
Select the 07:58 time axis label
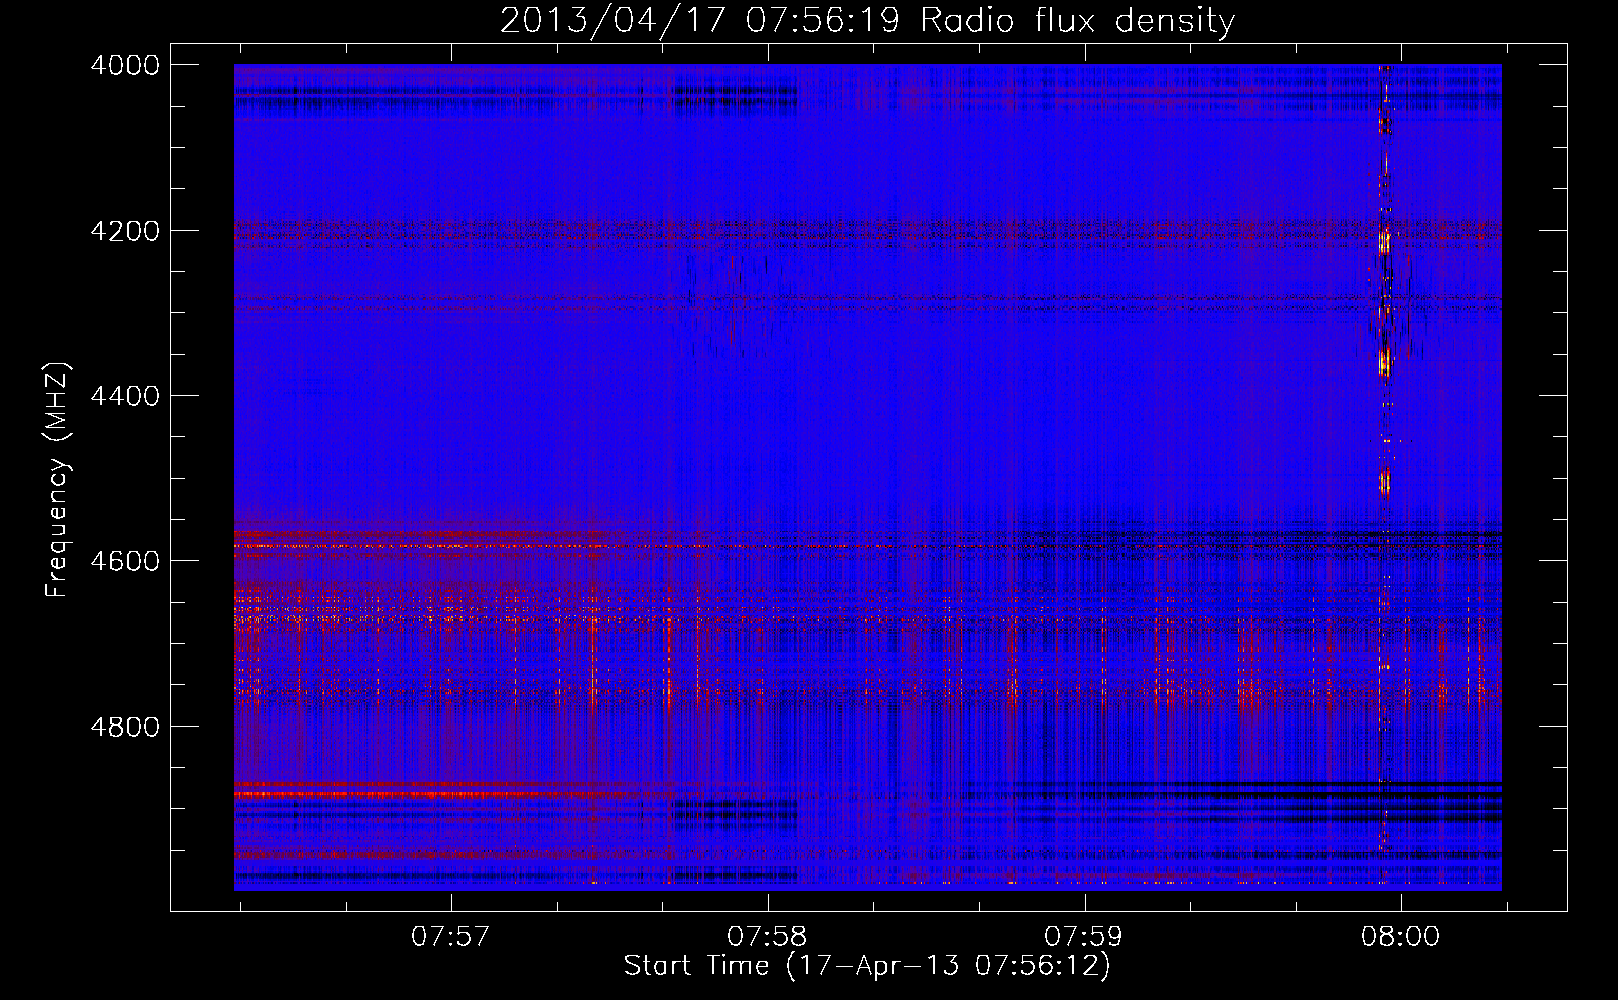click(x=767, y=936)
